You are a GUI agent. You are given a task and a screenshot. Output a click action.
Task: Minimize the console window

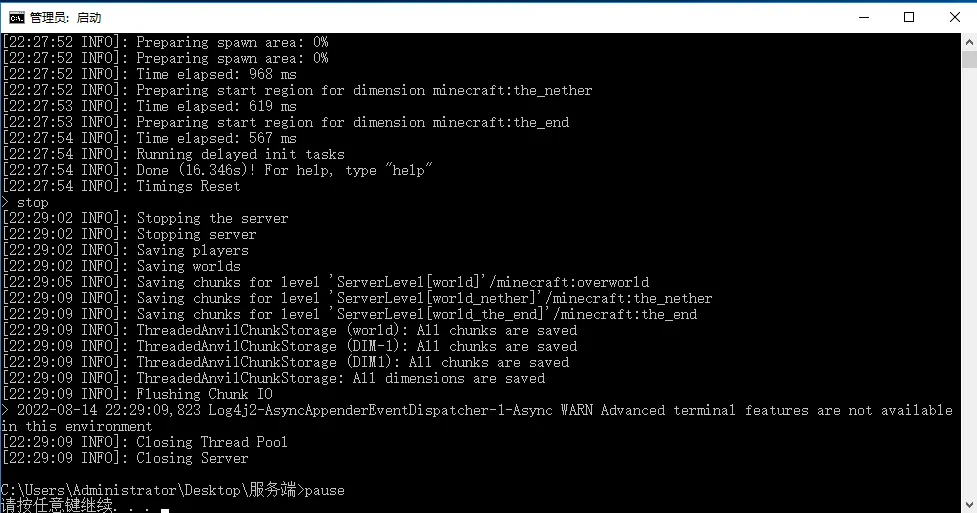point(861,17)
